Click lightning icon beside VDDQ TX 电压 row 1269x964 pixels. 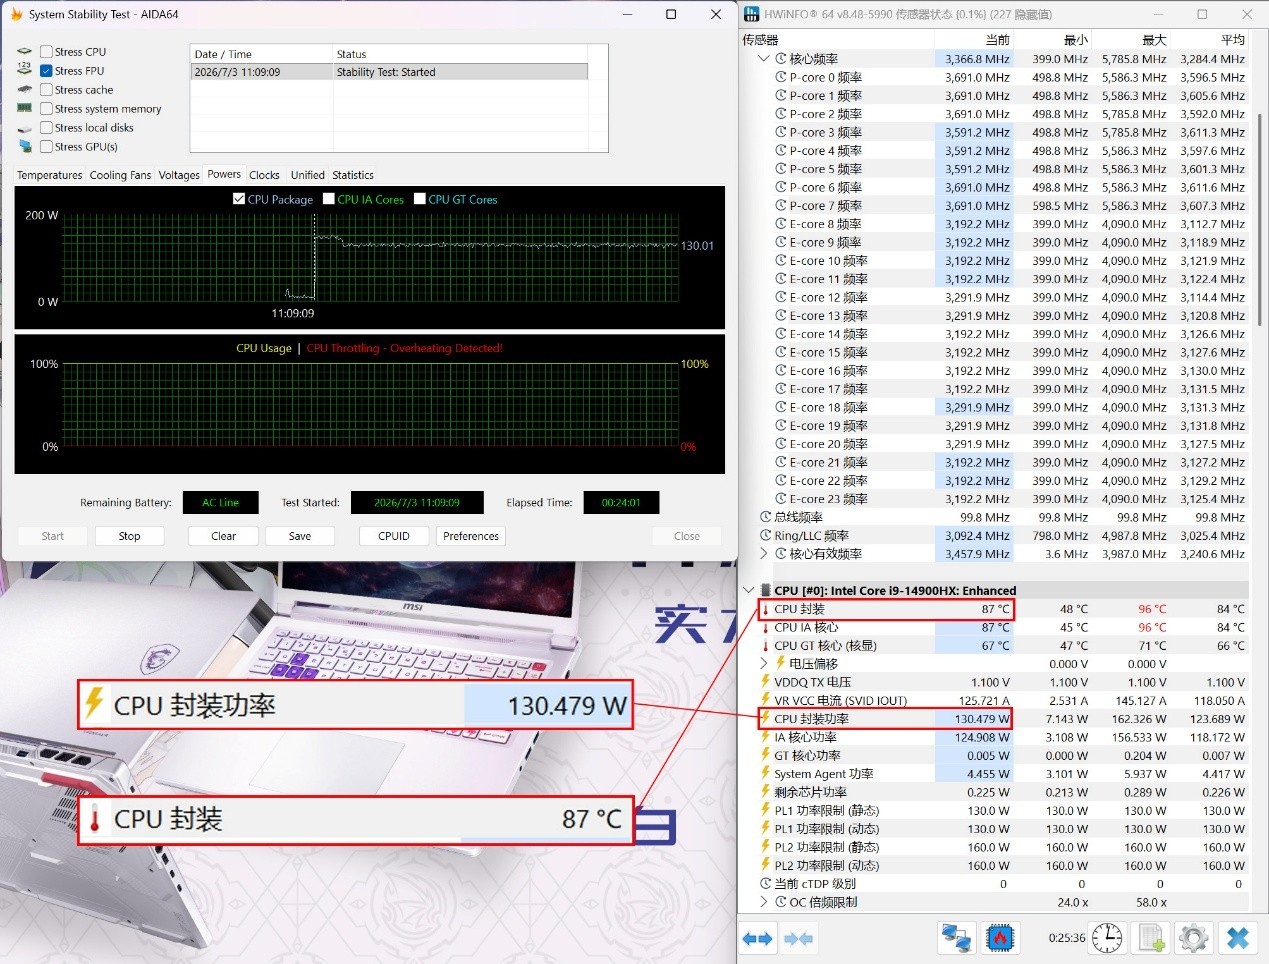[x=766, y=682]
